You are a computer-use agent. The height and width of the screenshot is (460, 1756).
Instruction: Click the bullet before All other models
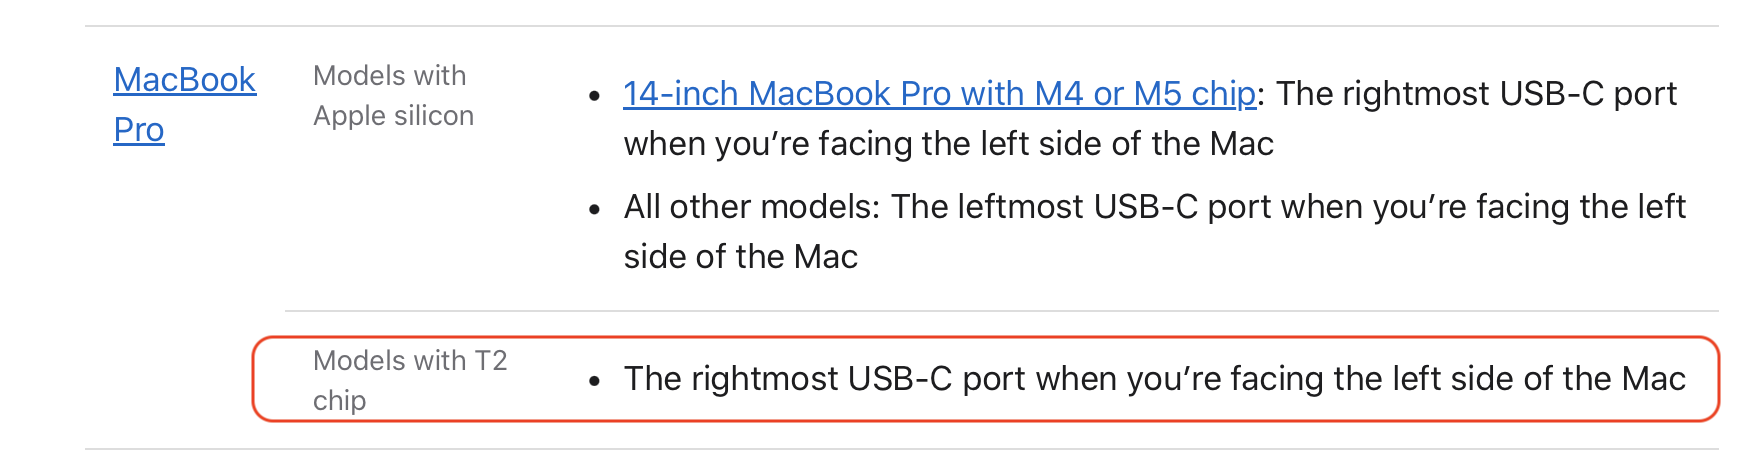pyautogui.click(x=595, y=209)
